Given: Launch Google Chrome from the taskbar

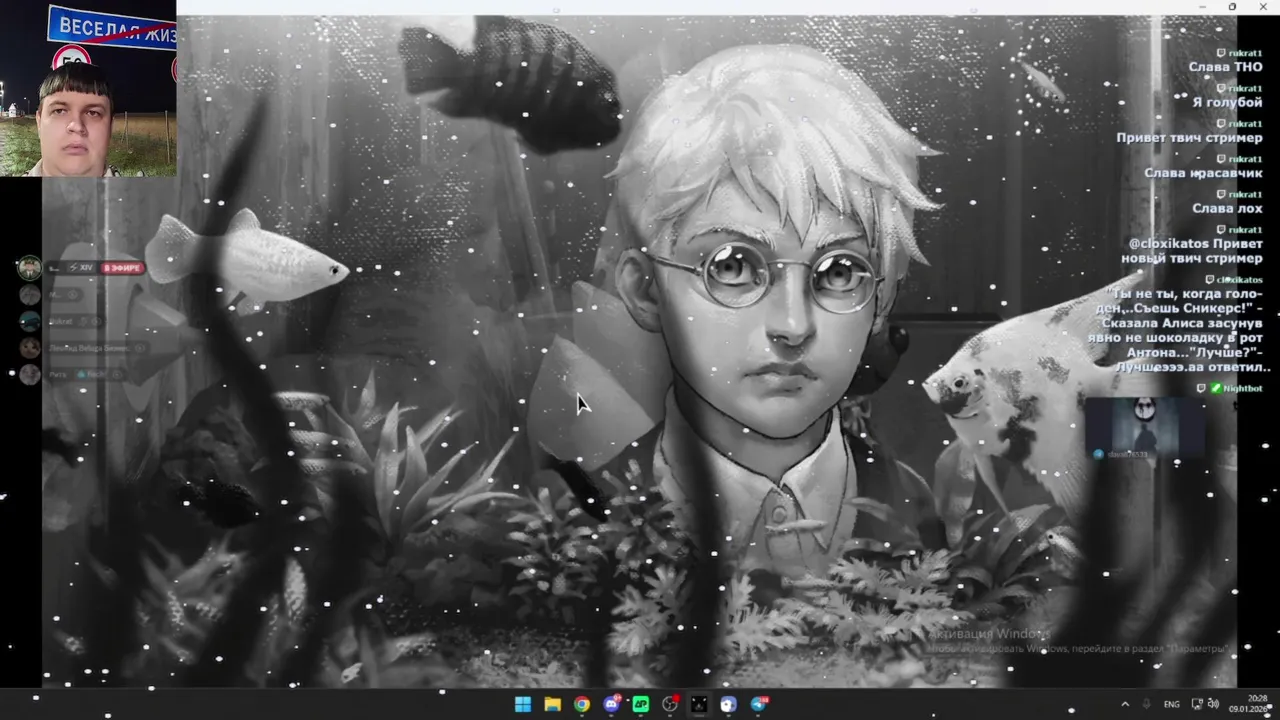Looking at the screenshot, I should coord(582,705).
